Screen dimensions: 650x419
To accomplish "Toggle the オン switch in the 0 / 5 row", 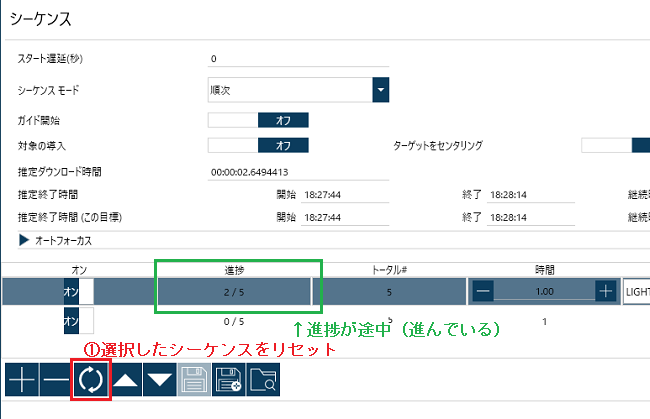I will [x=79, y=320].
